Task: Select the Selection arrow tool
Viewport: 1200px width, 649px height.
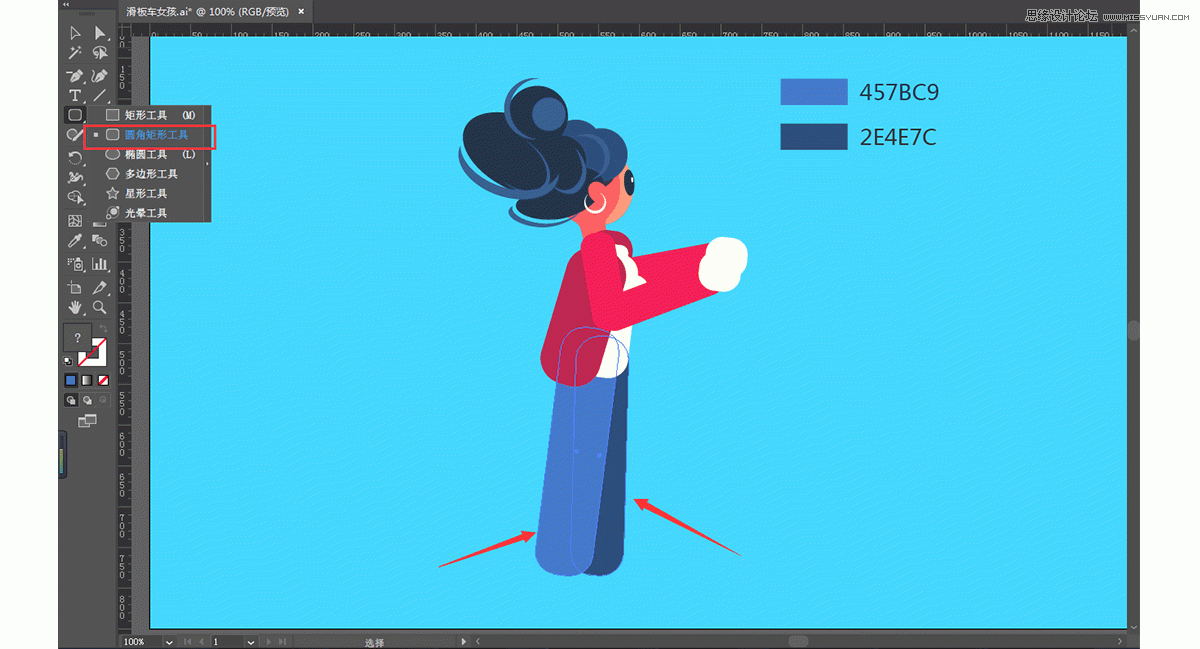Action: (x=75, y=34)
